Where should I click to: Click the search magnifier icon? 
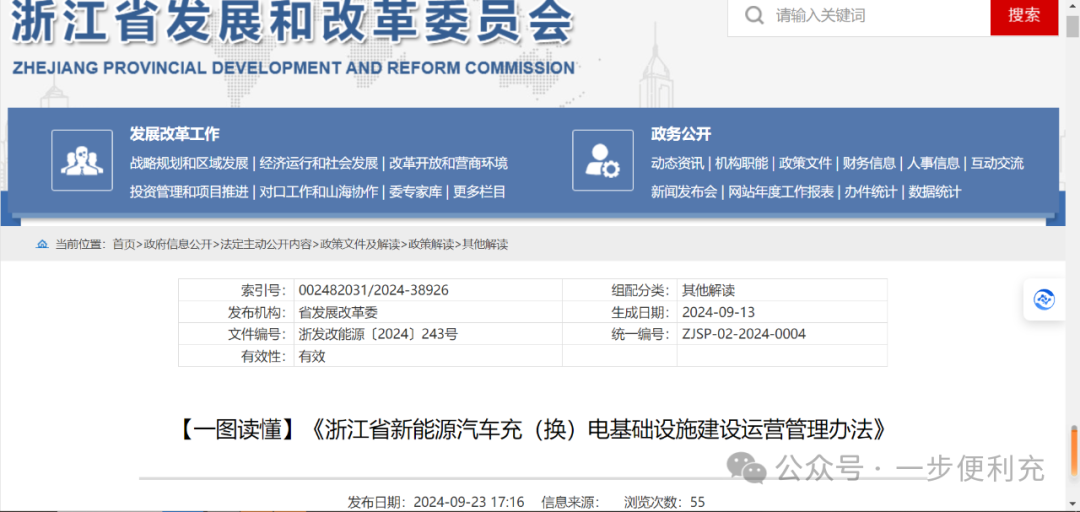pos(754,15)
